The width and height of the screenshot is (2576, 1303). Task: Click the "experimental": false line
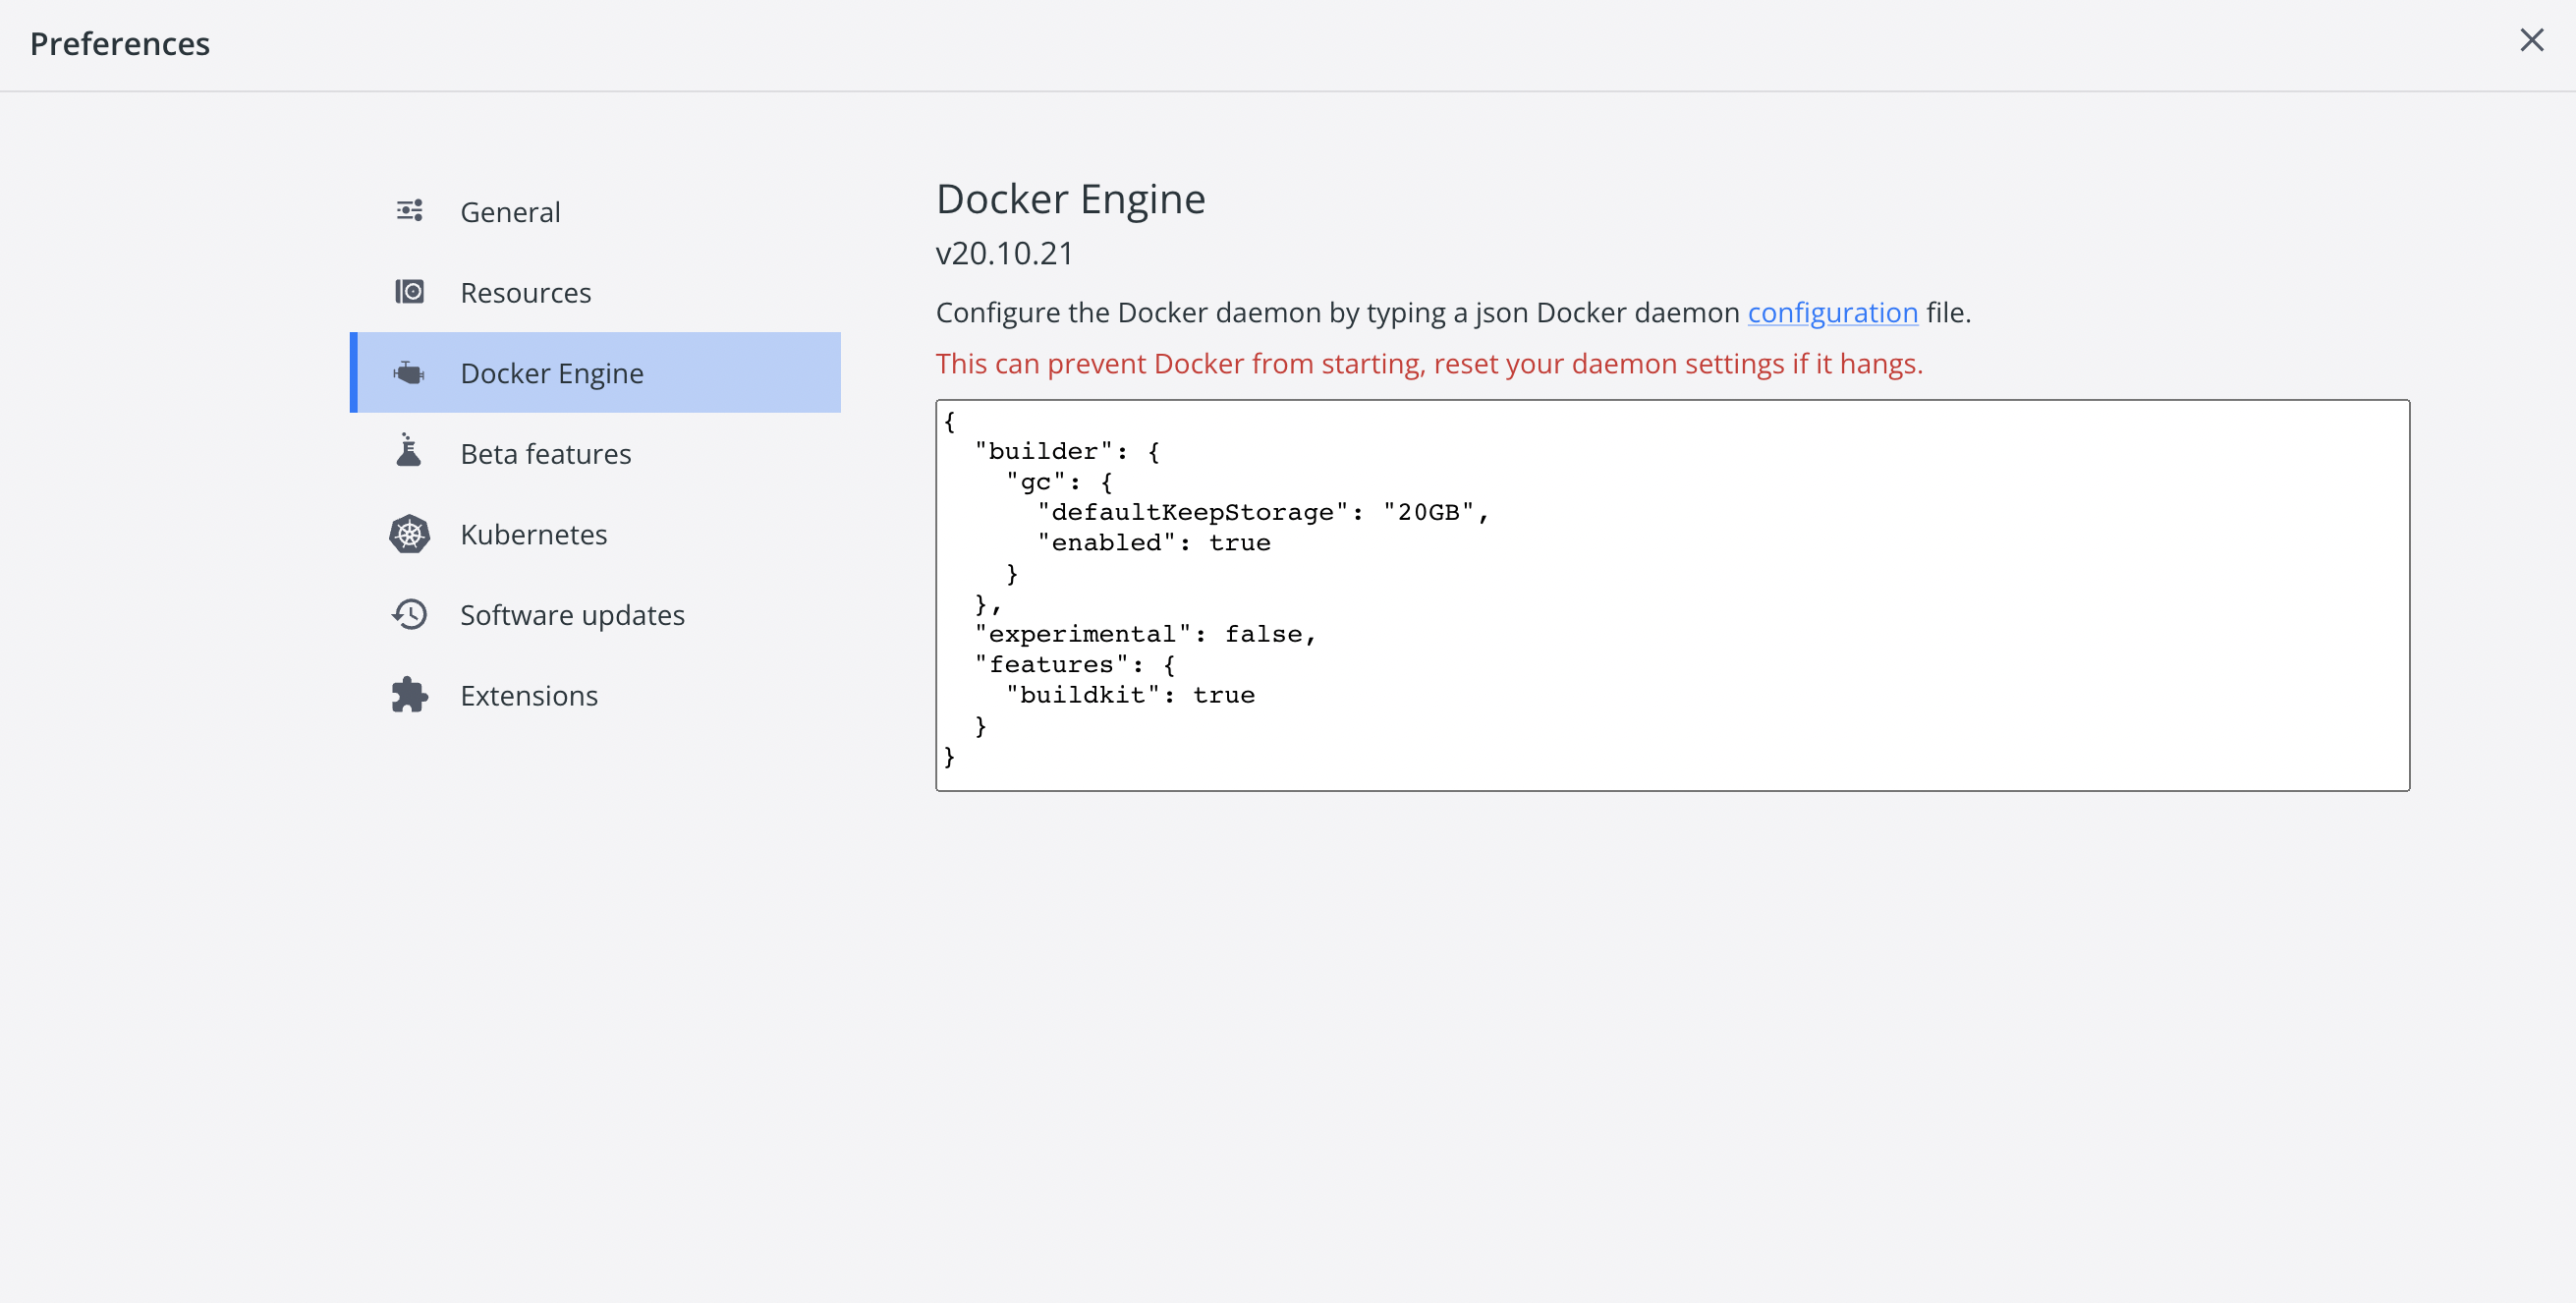click(x=1145, y=634)
